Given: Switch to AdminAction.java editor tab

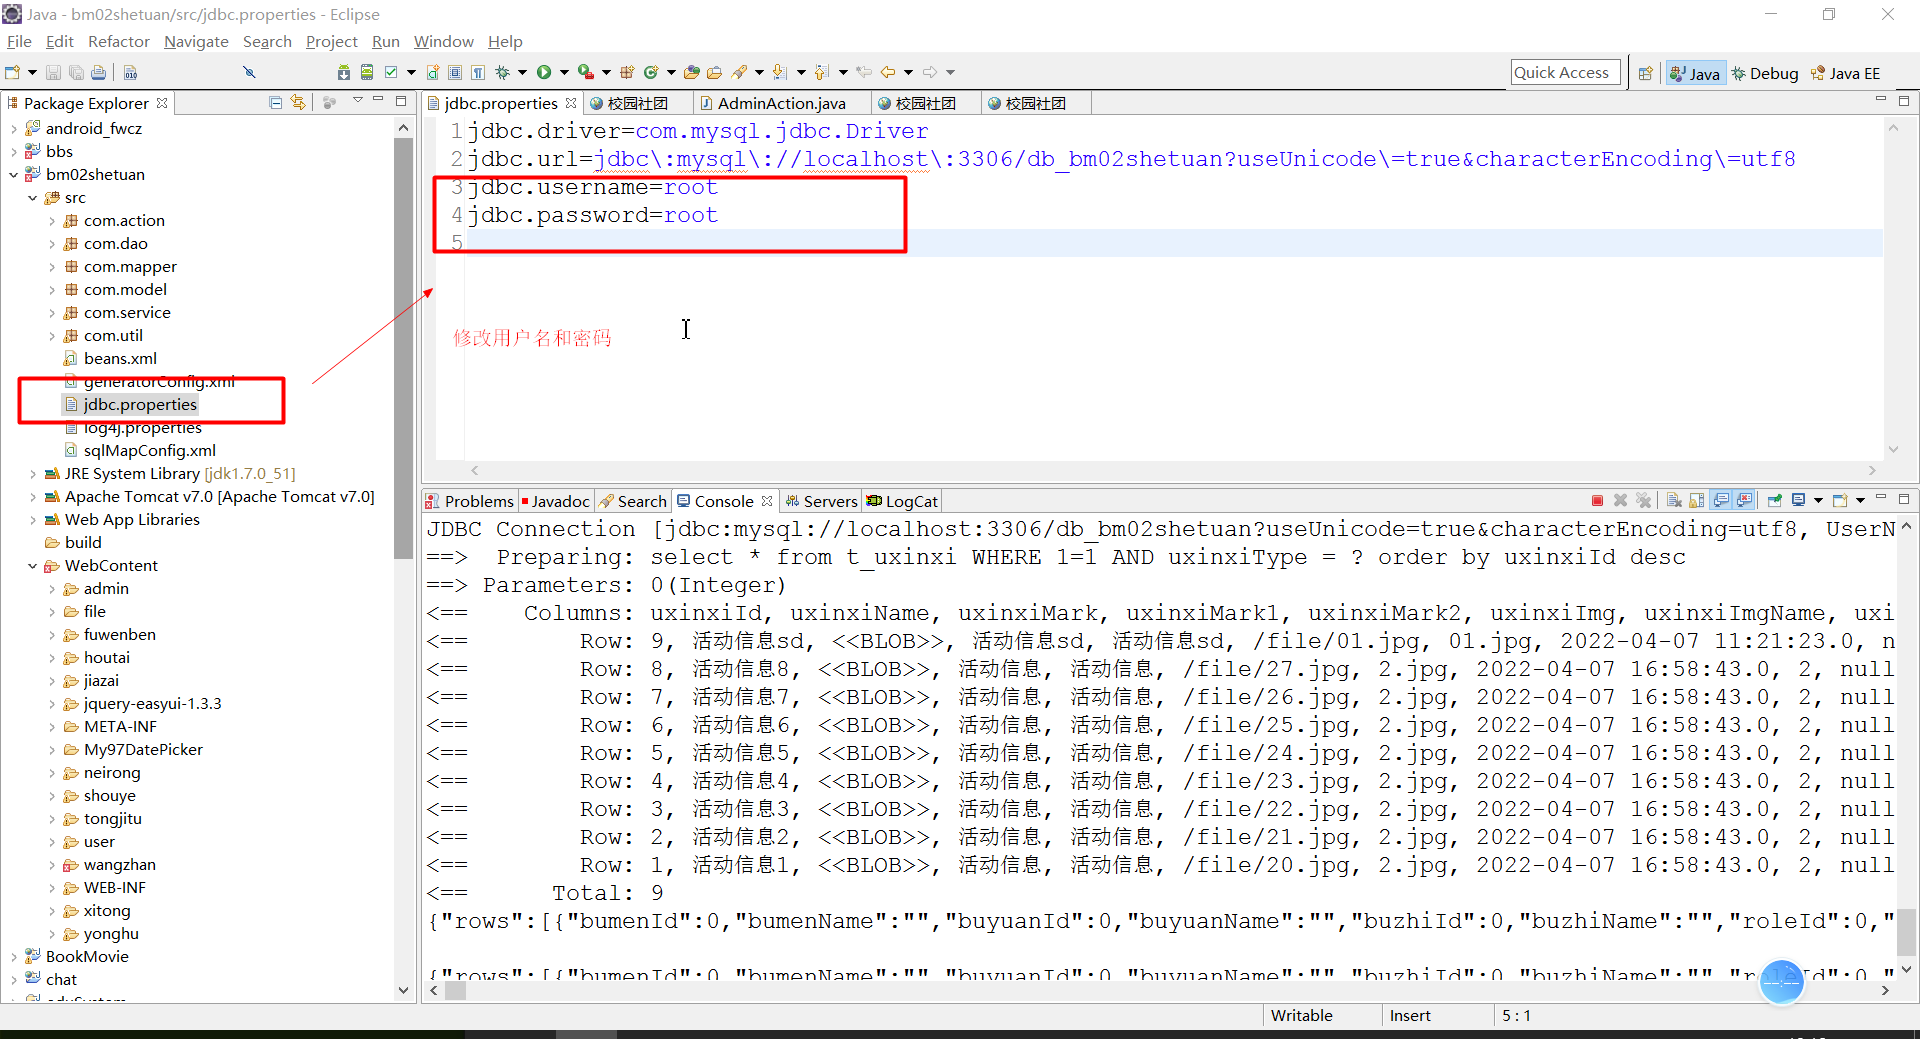Looking at the screenshot, I should pyautogui.click(x=781, y=103).
